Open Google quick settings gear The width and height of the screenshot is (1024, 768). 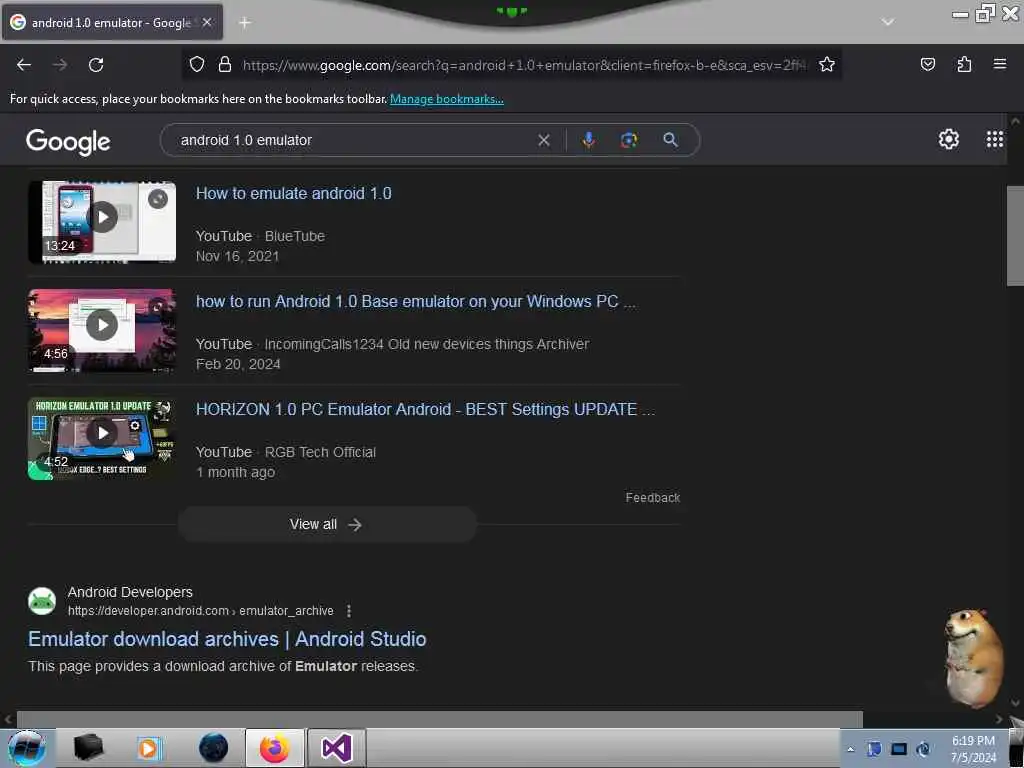pos(948,139)
